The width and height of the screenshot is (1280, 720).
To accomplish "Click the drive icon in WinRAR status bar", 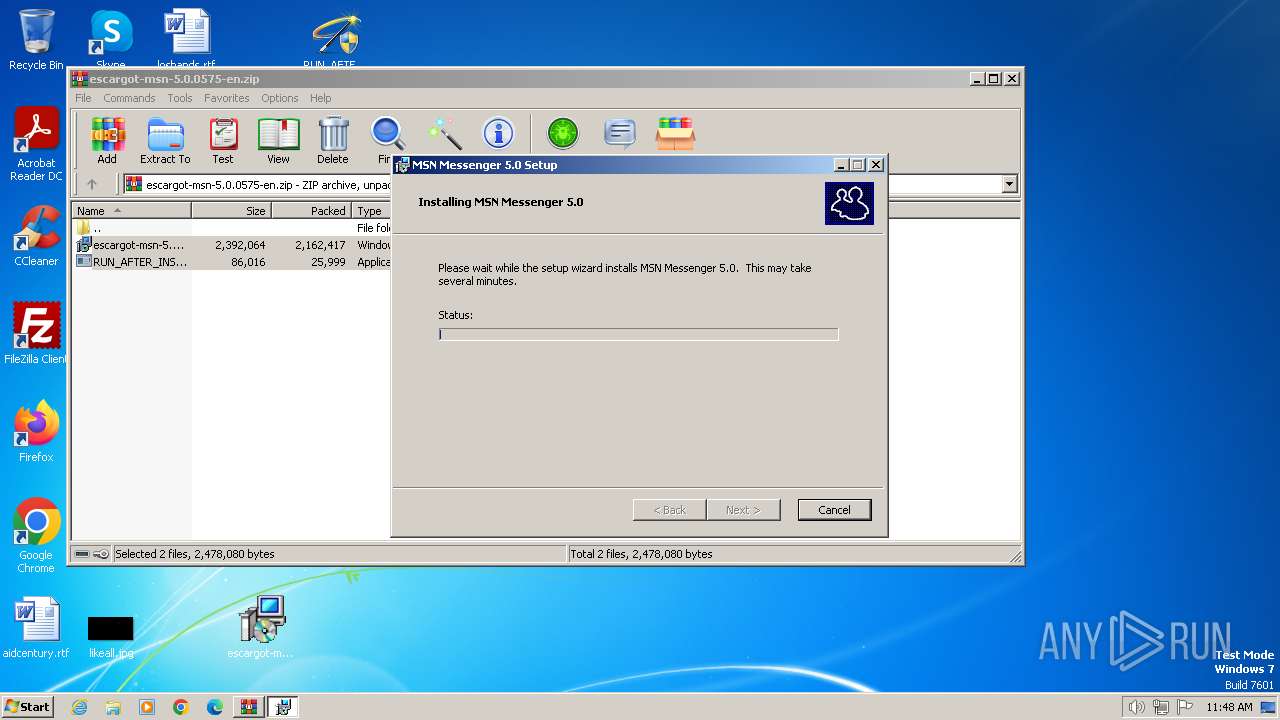I will pyautogui.click(x=82, y=554).
